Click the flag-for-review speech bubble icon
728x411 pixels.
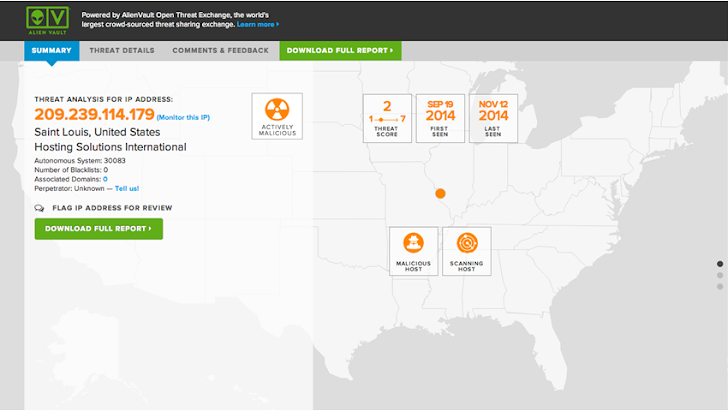[x=39, y=208]
